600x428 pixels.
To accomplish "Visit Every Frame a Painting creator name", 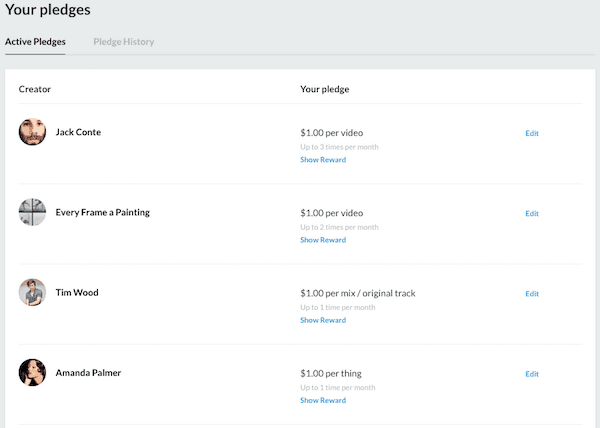I will (x=103, y=212).
